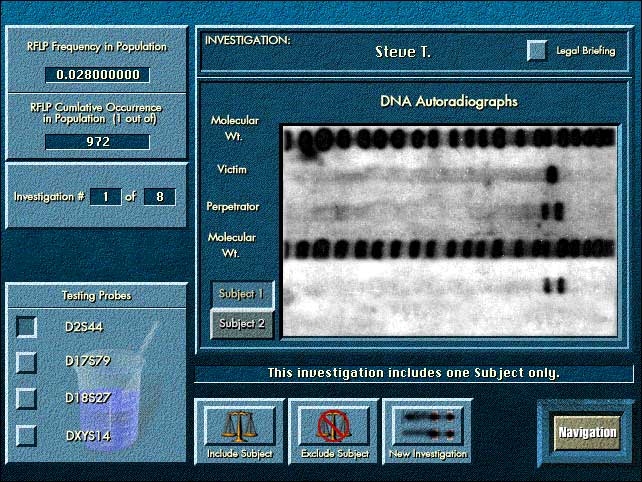Click the DXYS14 probe name
This screenshot has width=642, height=482.
click(88, 435)
